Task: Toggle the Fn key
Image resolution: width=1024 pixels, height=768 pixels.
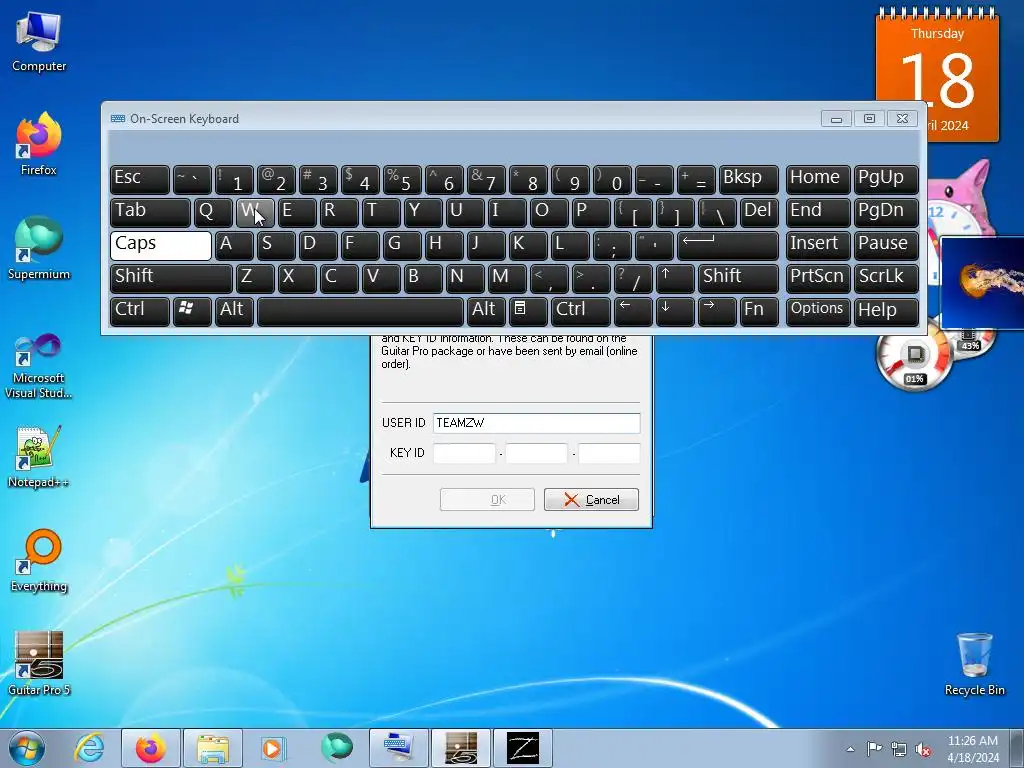Action: click(x=759, y=311)
